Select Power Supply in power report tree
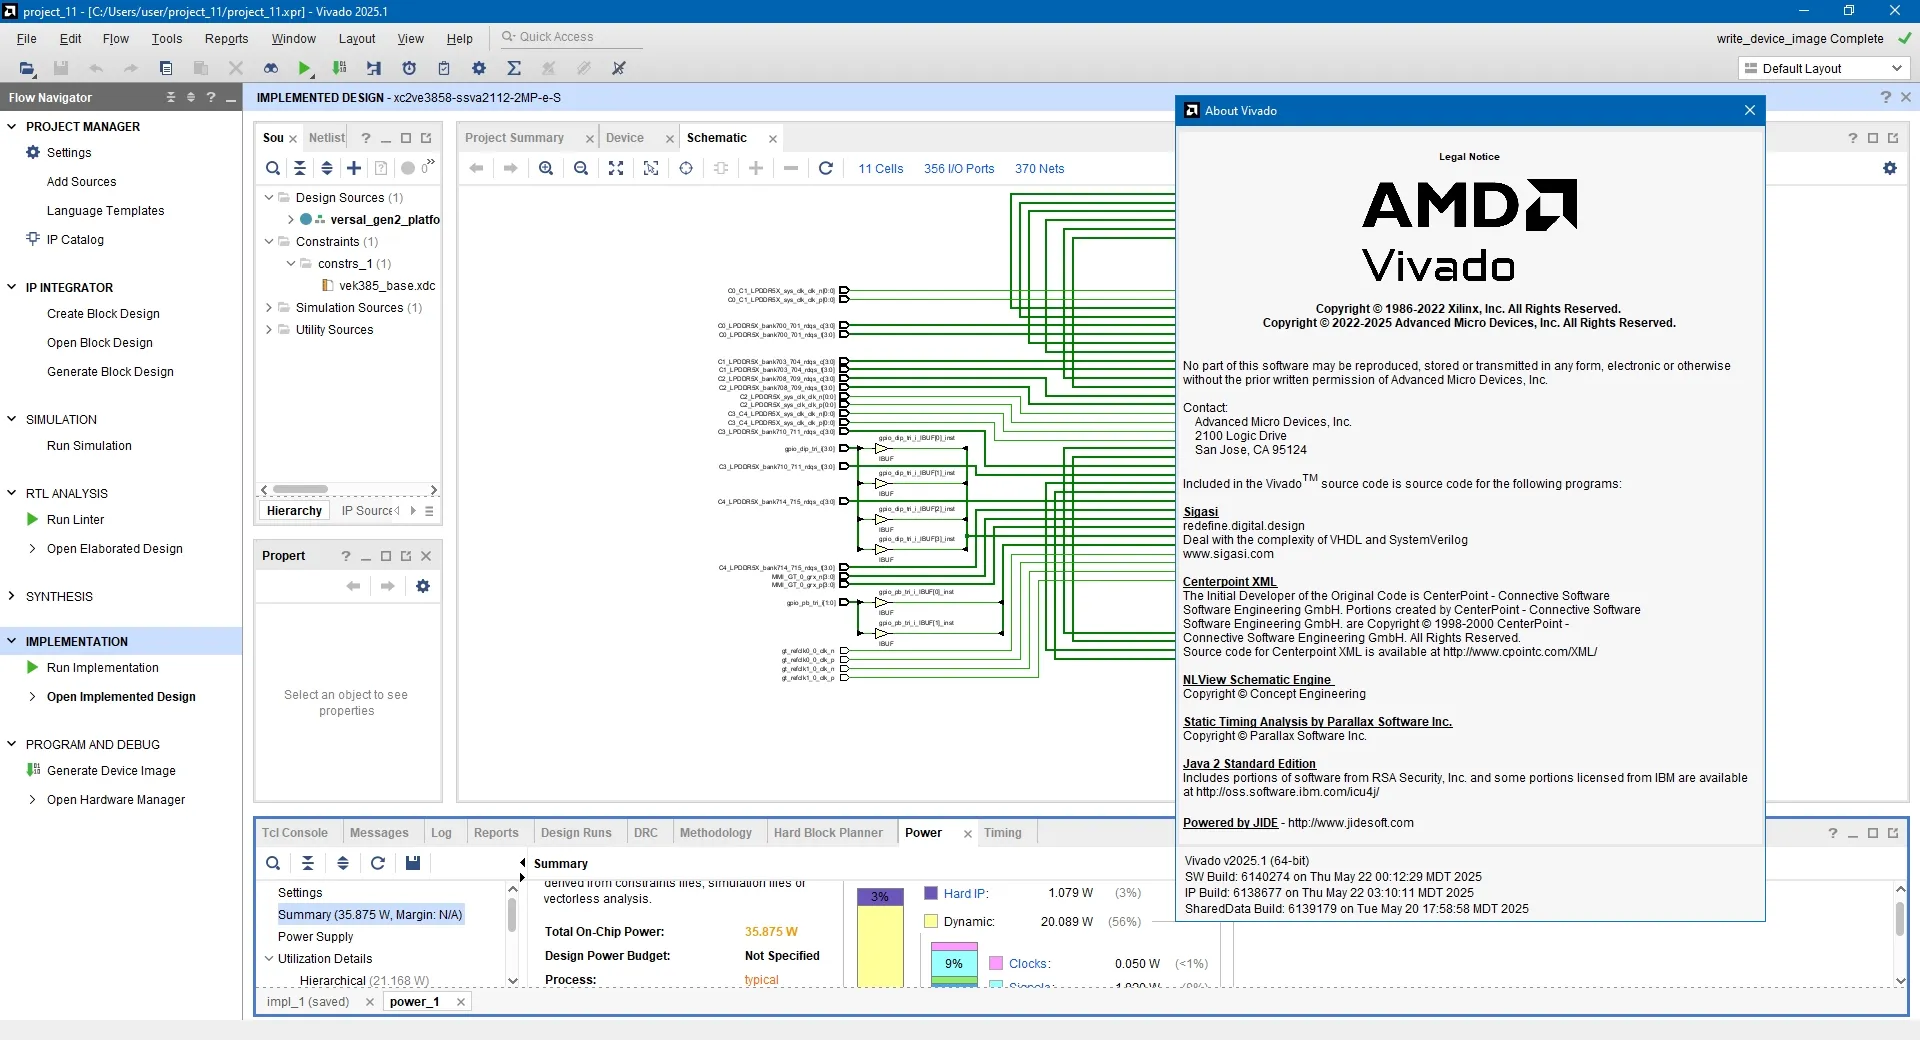 [315, 936]
